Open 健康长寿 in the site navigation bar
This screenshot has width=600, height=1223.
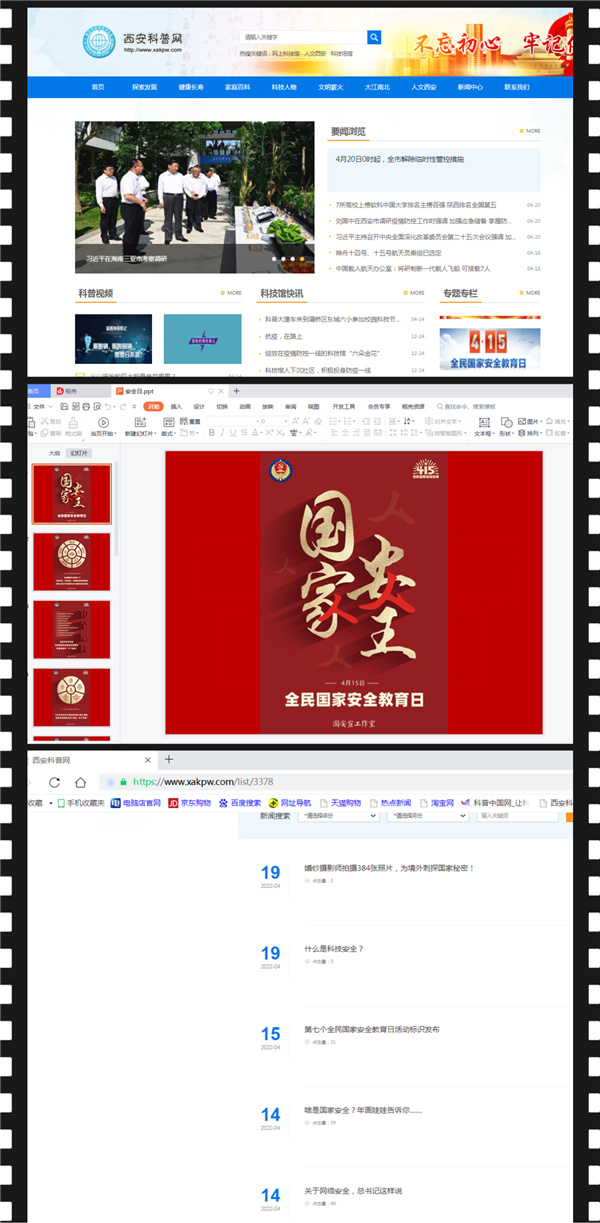tap(191, 87)
